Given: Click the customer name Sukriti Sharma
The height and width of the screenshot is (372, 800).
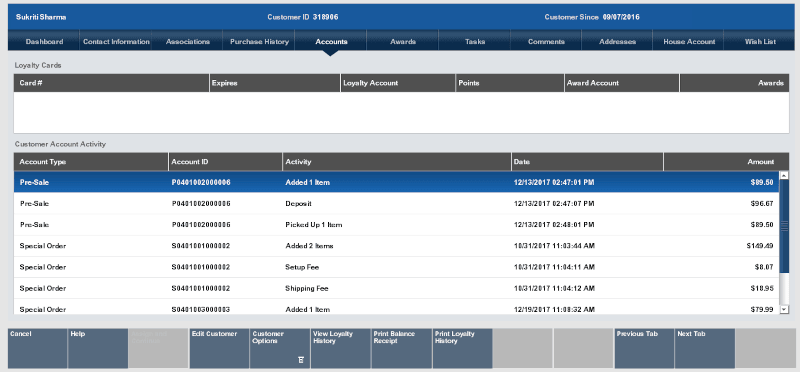Looking at the screenshot, I should 41,17.
